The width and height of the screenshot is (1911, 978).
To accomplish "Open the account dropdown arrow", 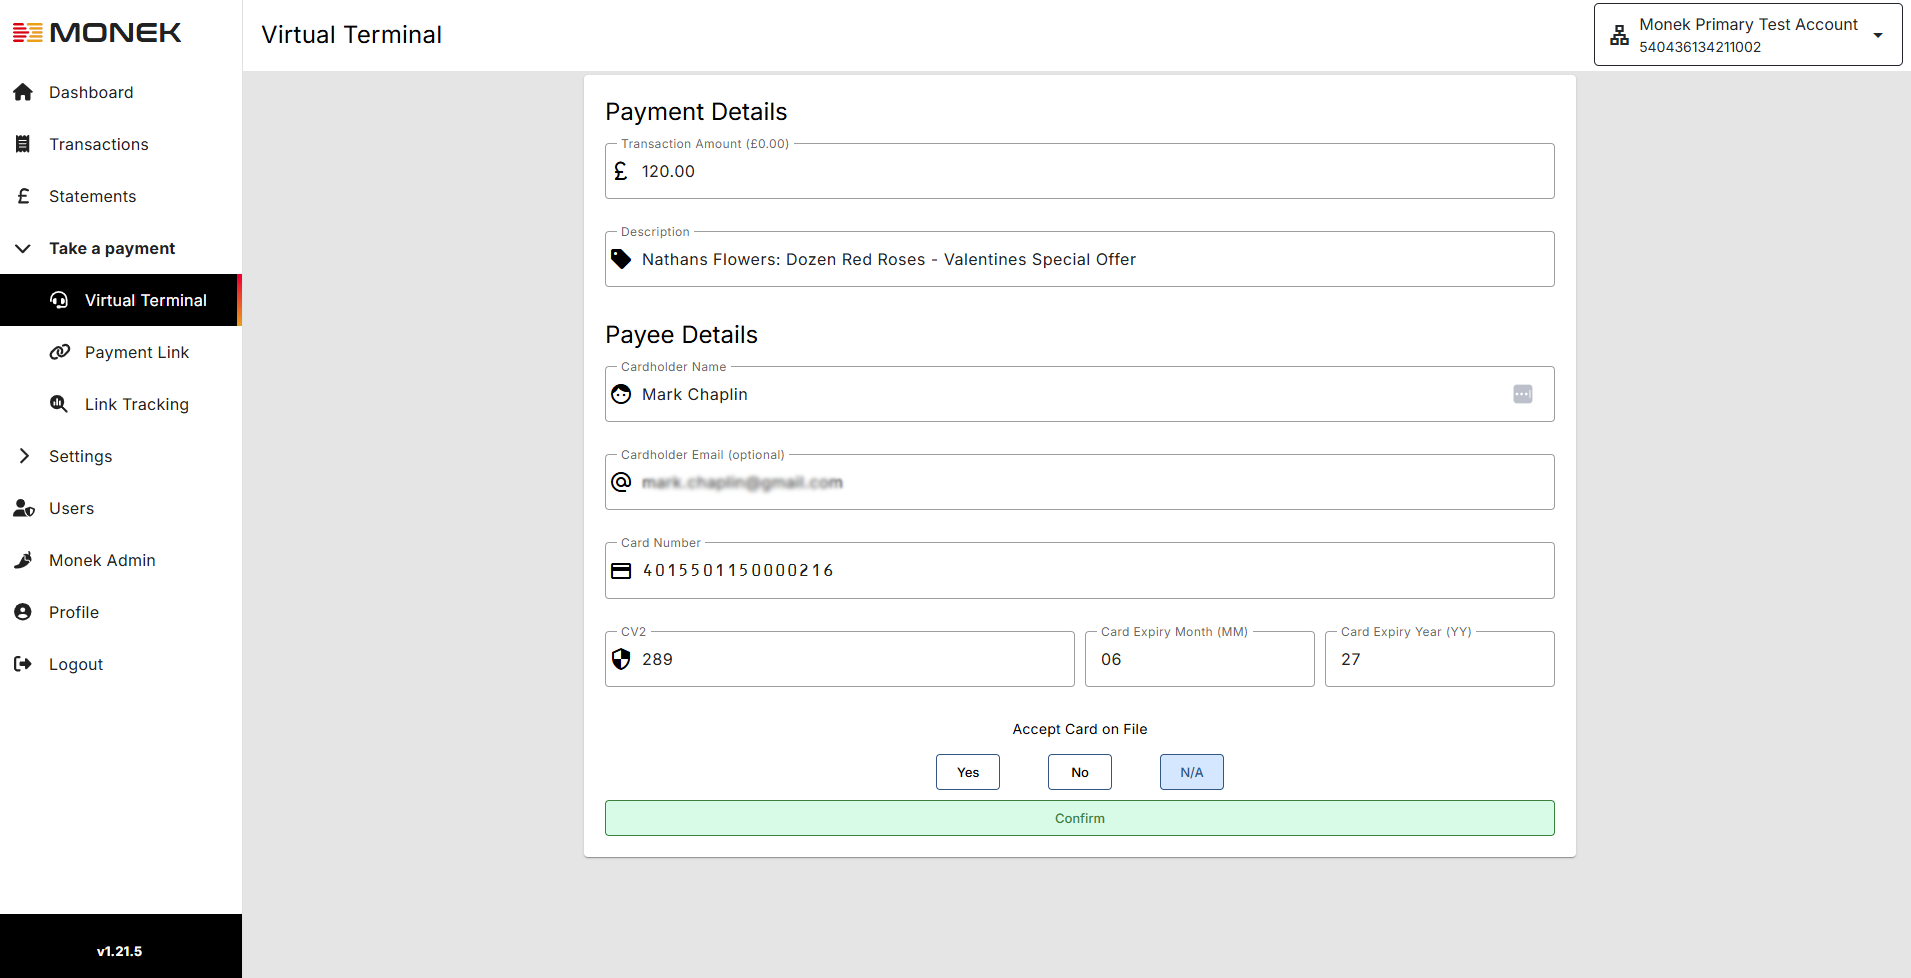I will [1878, 36].
